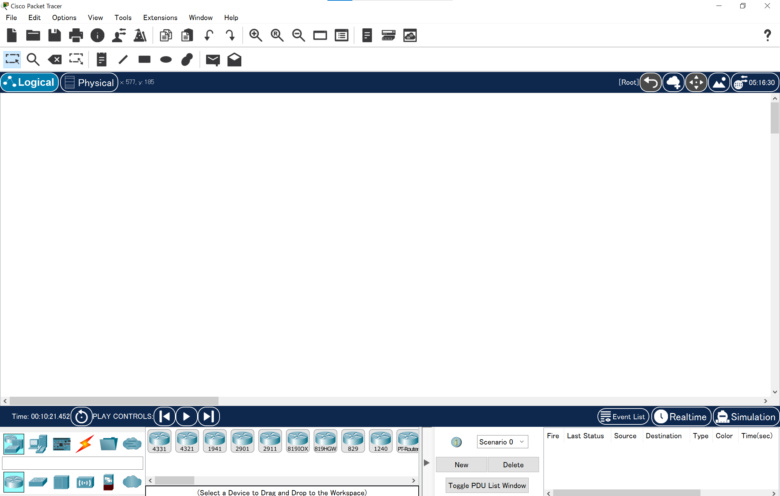Switch to the Logical workspace tab
The width and height of the screenshot is (780, 496).
click(30, 83)
